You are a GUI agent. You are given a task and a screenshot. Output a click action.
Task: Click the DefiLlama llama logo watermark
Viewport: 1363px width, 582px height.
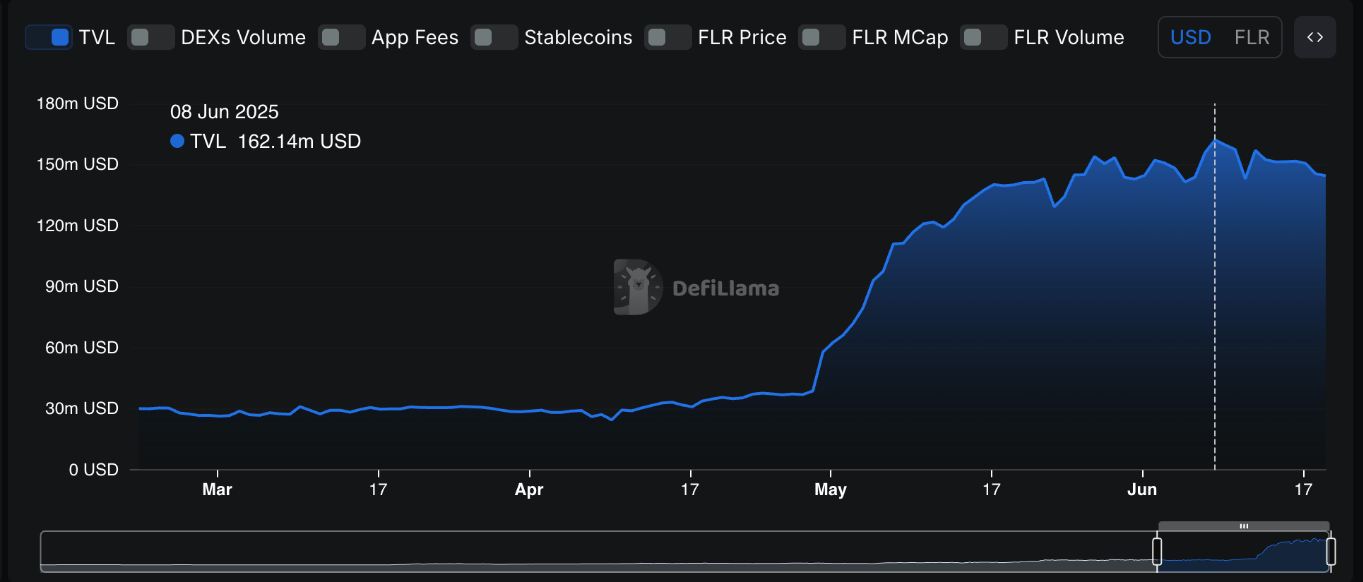pyautogui.click(x=638, y=288)
